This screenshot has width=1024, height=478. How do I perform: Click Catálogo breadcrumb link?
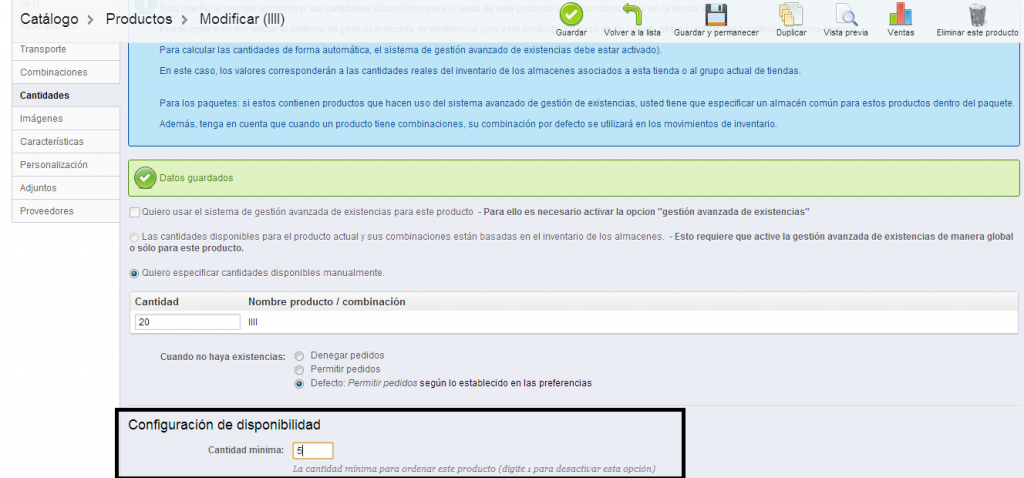point(49,18)
